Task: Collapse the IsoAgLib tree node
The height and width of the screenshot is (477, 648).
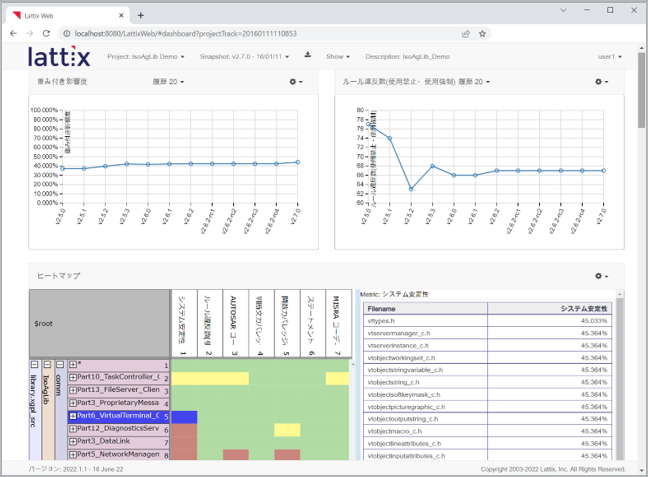Action: click(x=47, y=365)
